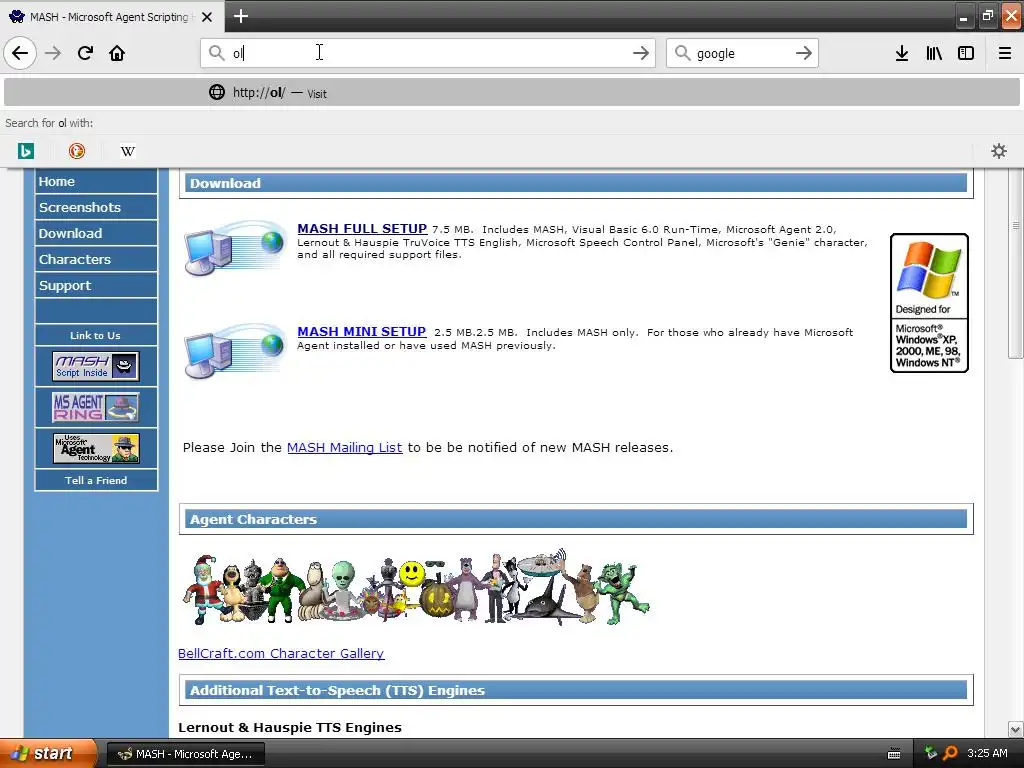Image resolution: width=1024 pixels, height=768 pixels.
Task: Open the Support sidebar menu item
Action: pos(96,285)
